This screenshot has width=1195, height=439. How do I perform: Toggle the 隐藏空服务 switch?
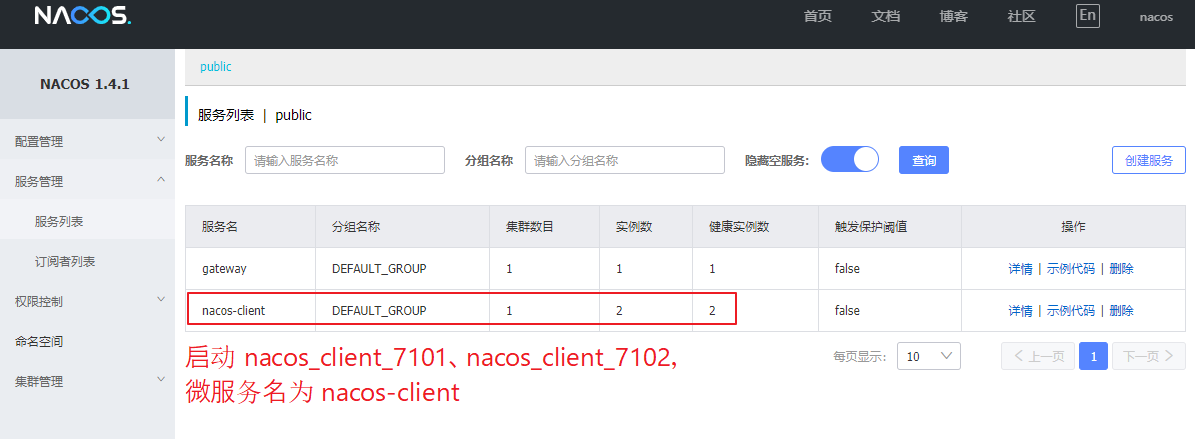[x=850, y=159]
